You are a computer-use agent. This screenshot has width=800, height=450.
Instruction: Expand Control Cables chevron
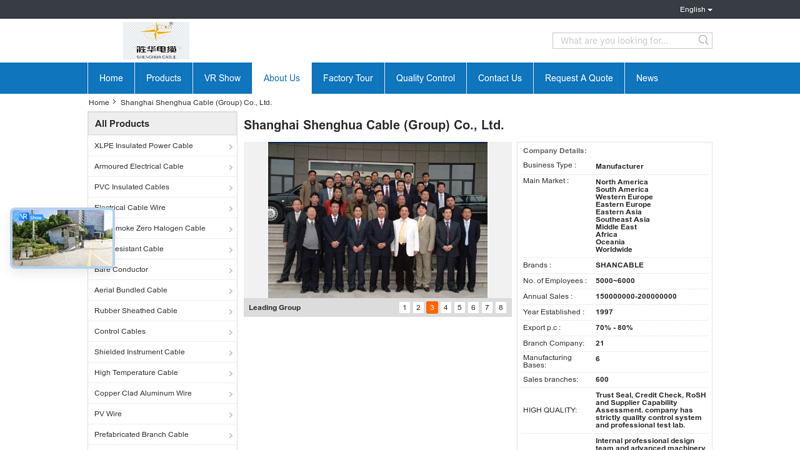[x=231, y=333]
